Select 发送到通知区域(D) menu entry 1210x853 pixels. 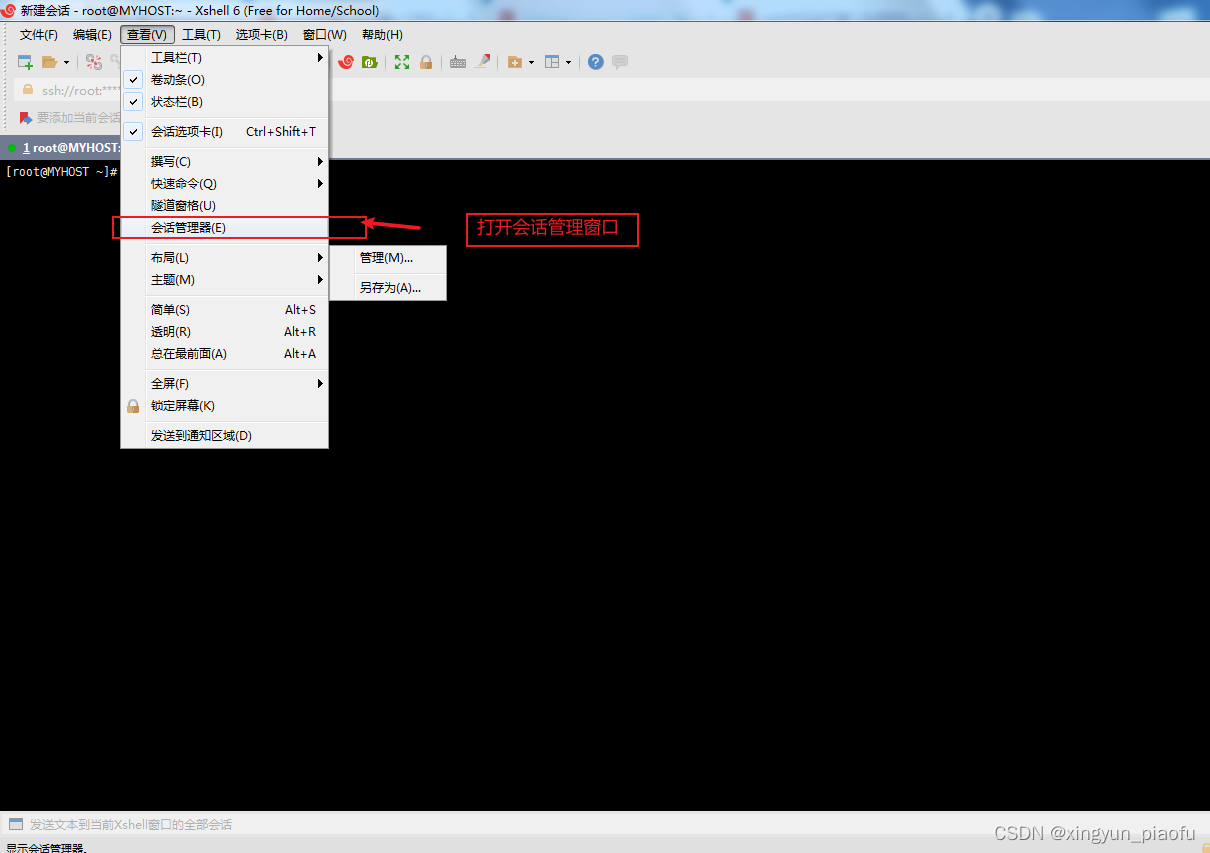click(225, 436)
